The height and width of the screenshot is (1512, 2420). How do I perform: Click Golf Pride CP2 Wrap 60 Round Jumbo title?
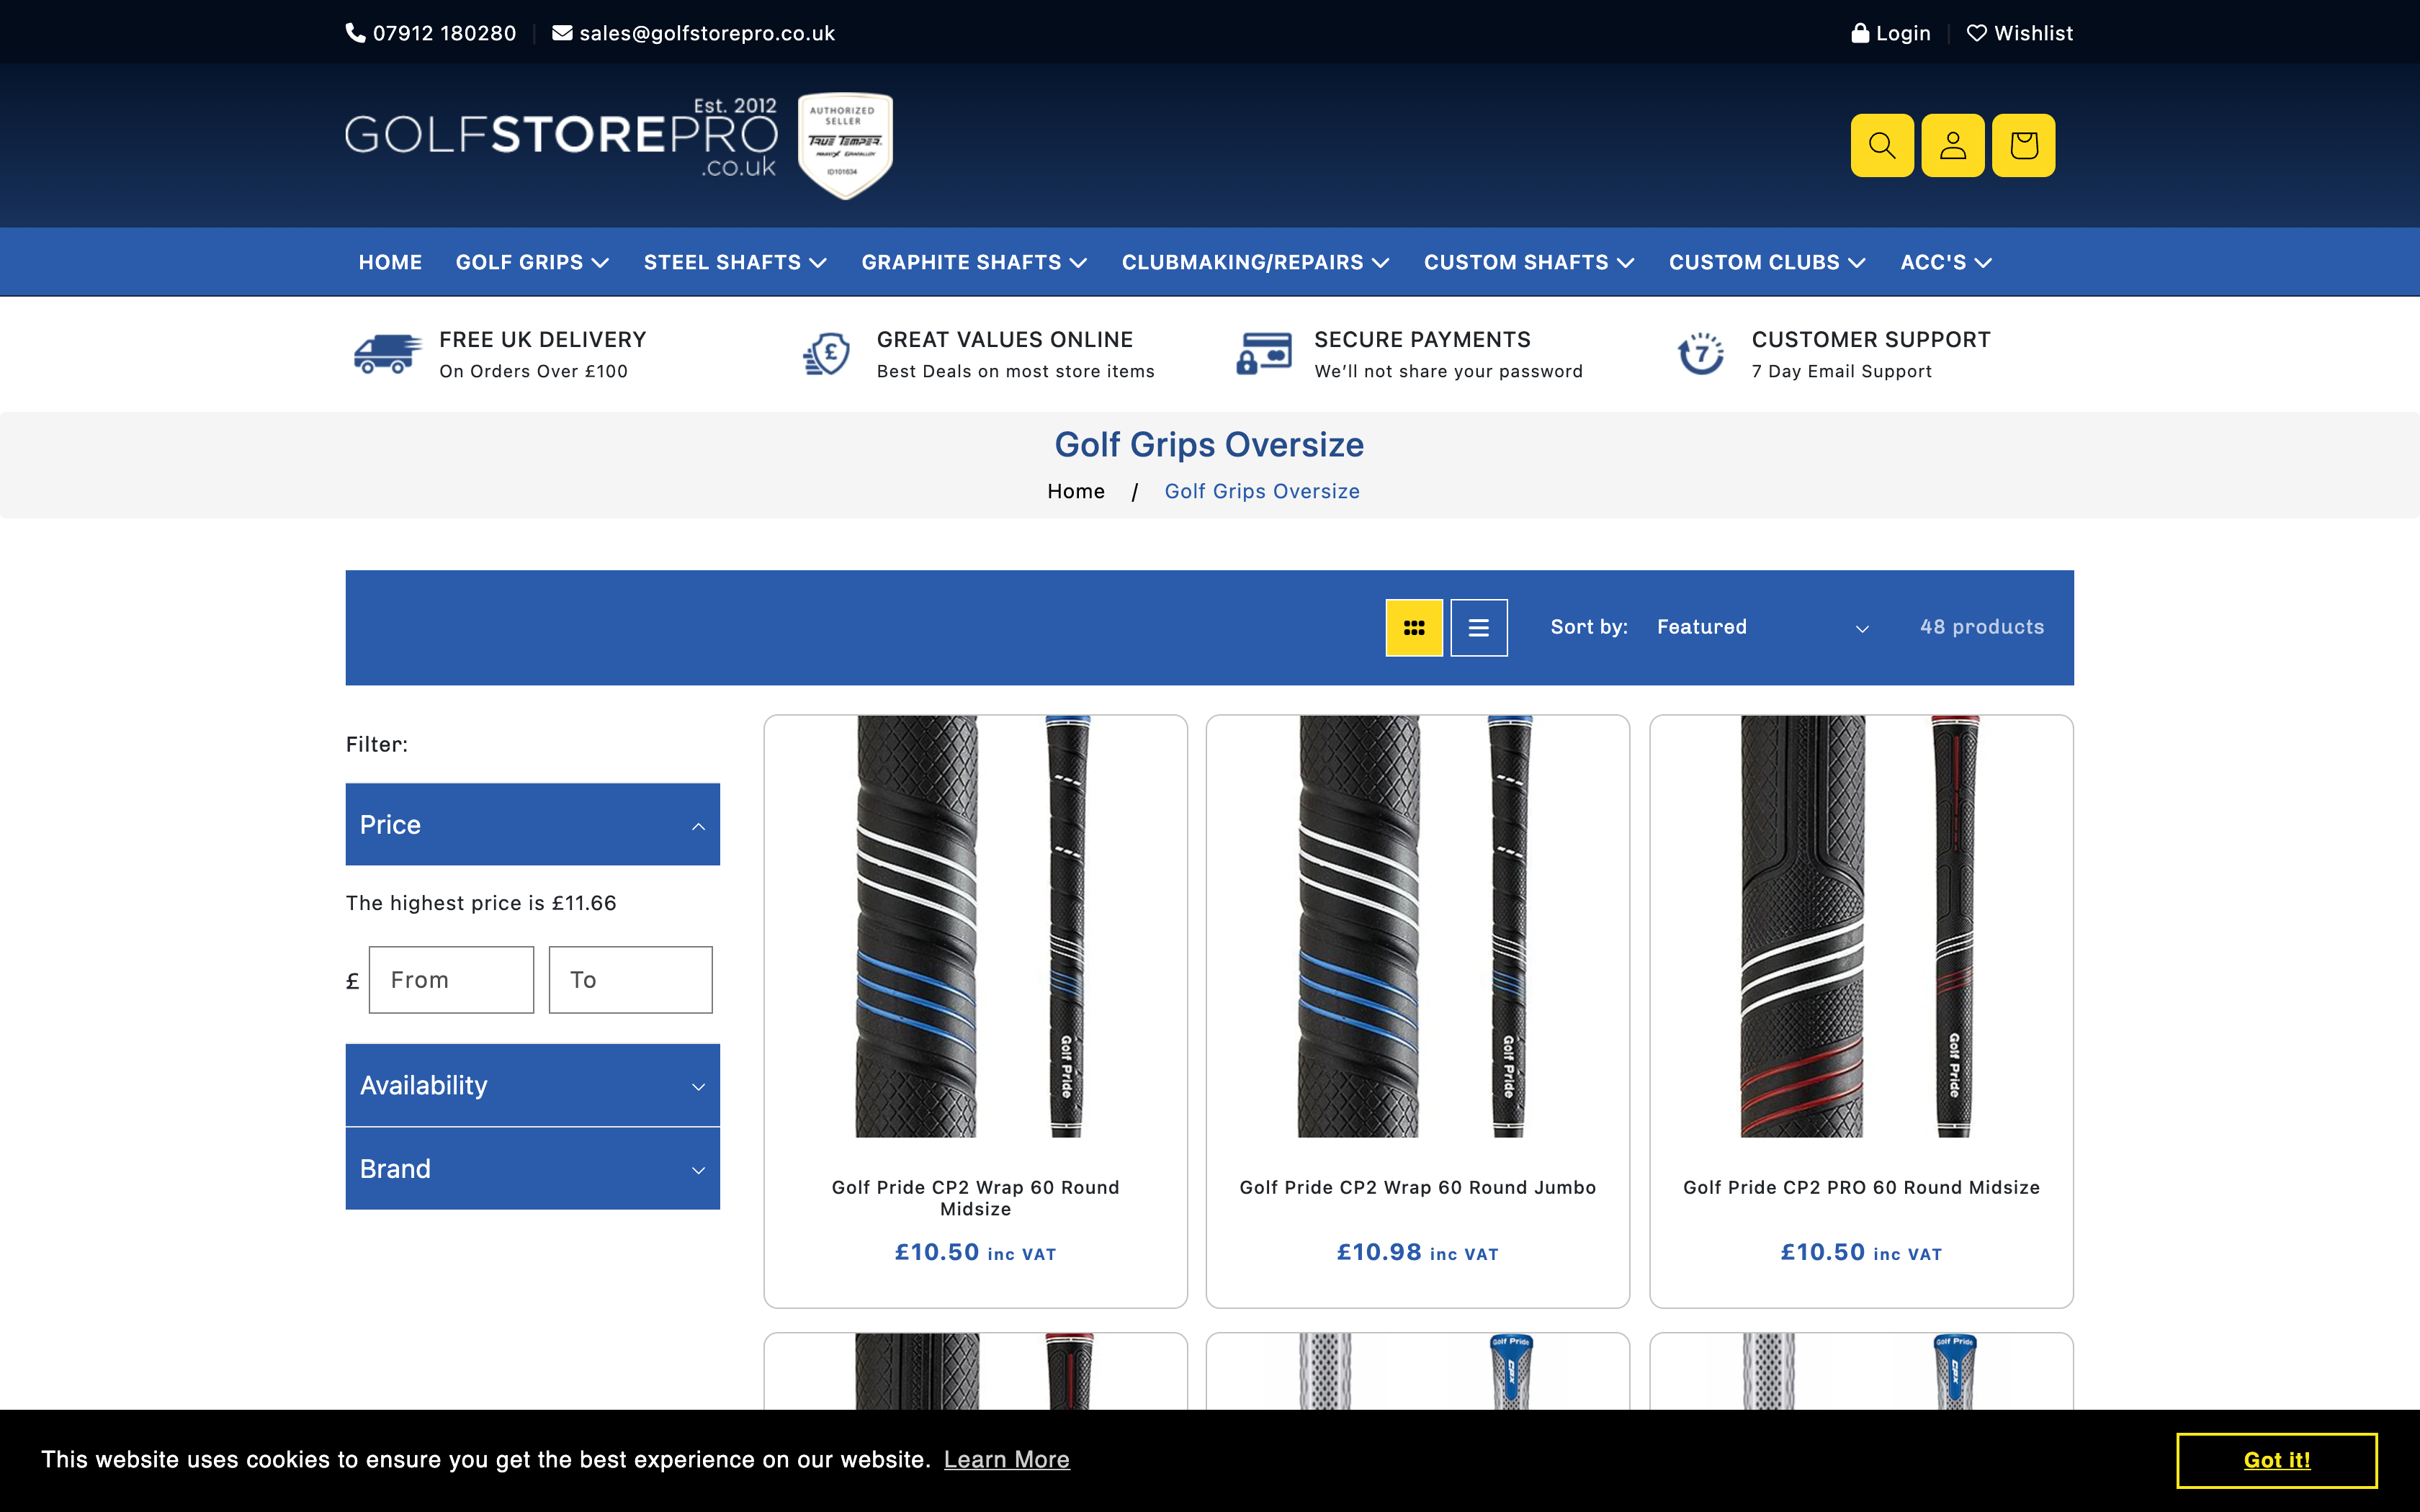(x=1418, y=1187)
